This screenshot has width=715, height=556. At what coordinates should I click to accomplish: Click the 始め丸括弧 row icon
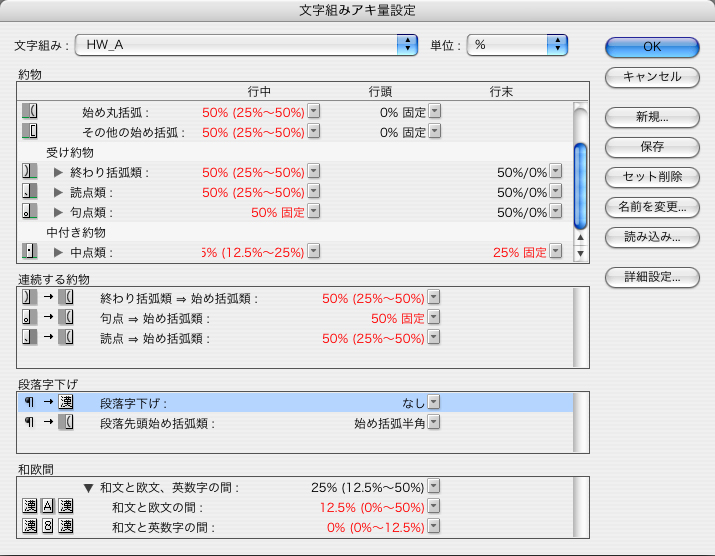[30, 111]
